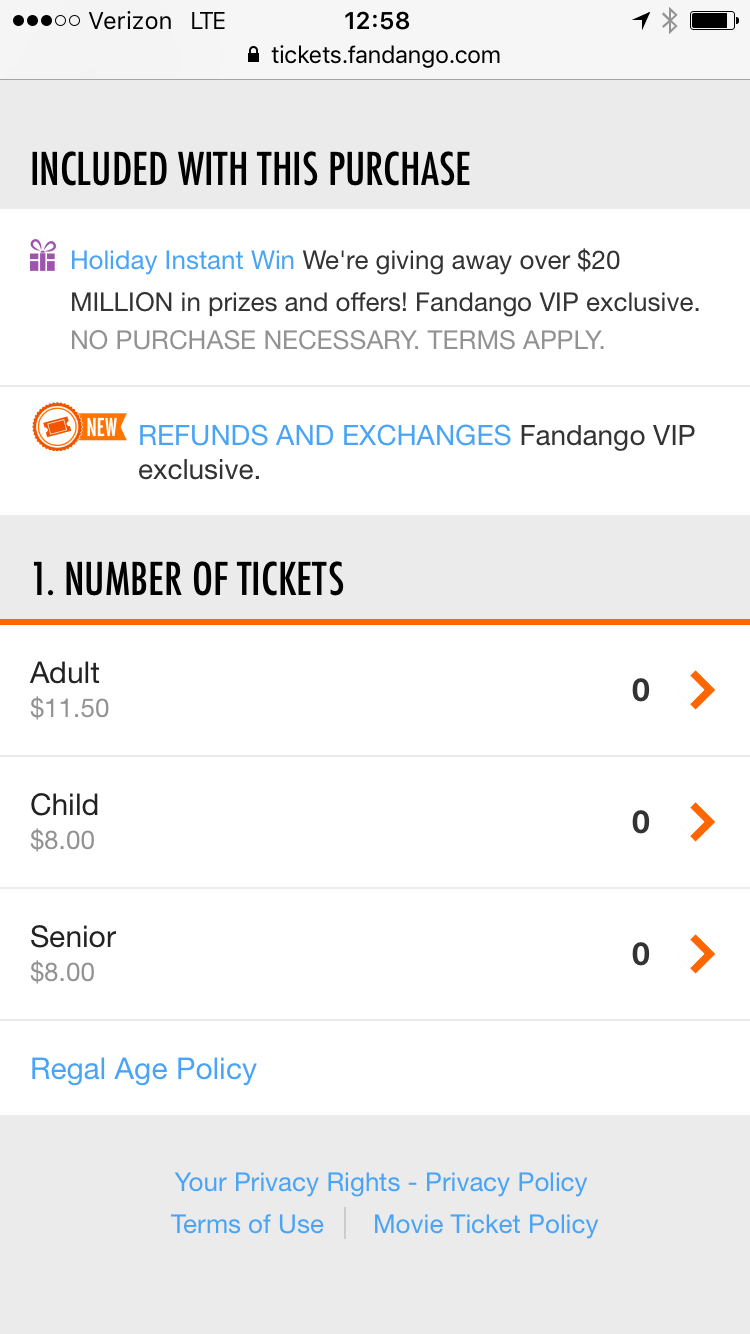Image resolution: width=750 pixels, height=1334 pixels.
Task: Tap the location arrow status icon
Action: coord(641,20)
